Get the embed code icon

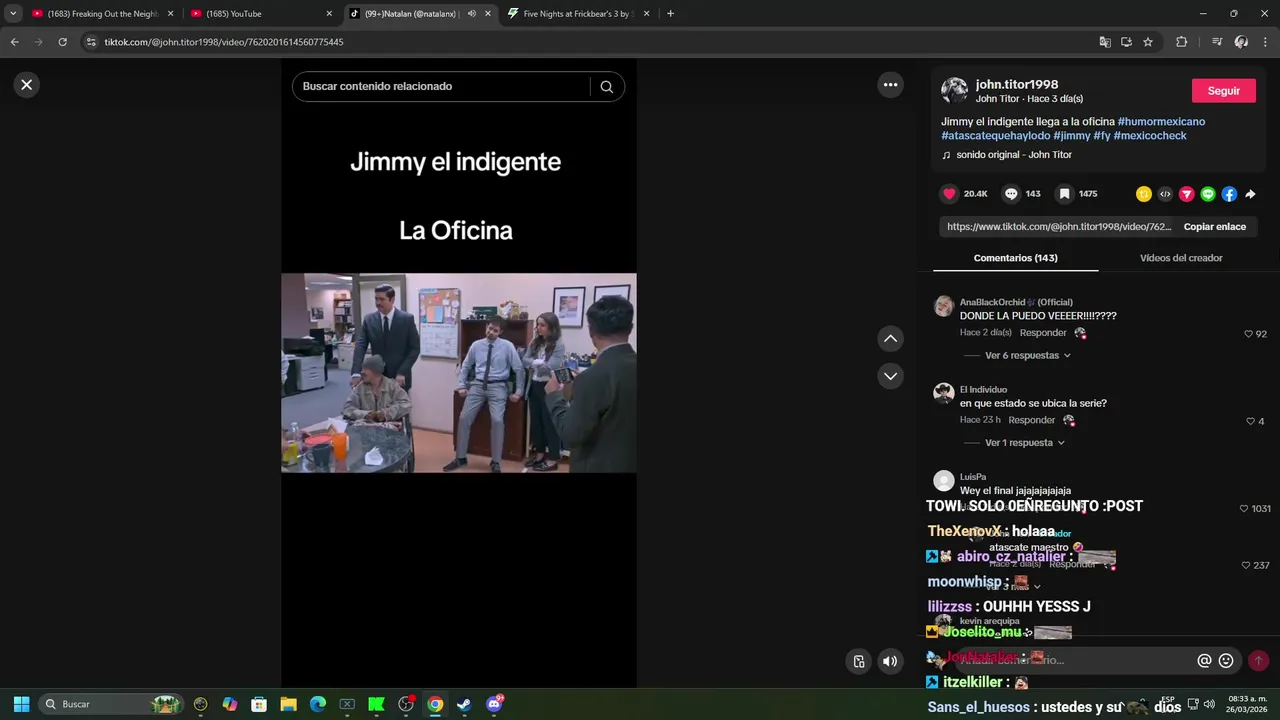coord(1165,194)
